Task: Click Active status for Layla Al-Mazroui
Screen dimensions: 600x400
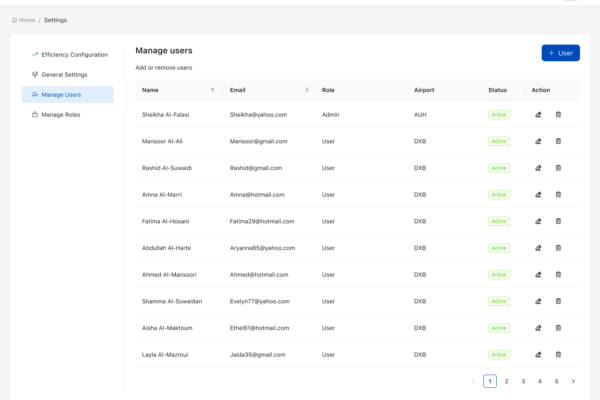Action: pyautogui.click(x=499, y=355)
